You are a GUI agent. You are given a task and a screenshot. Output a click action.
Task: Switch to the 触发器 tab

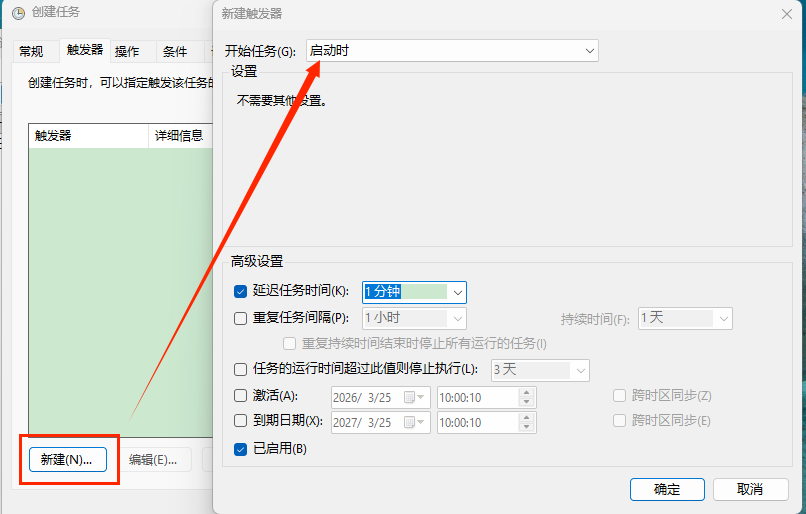coord(85,50)
